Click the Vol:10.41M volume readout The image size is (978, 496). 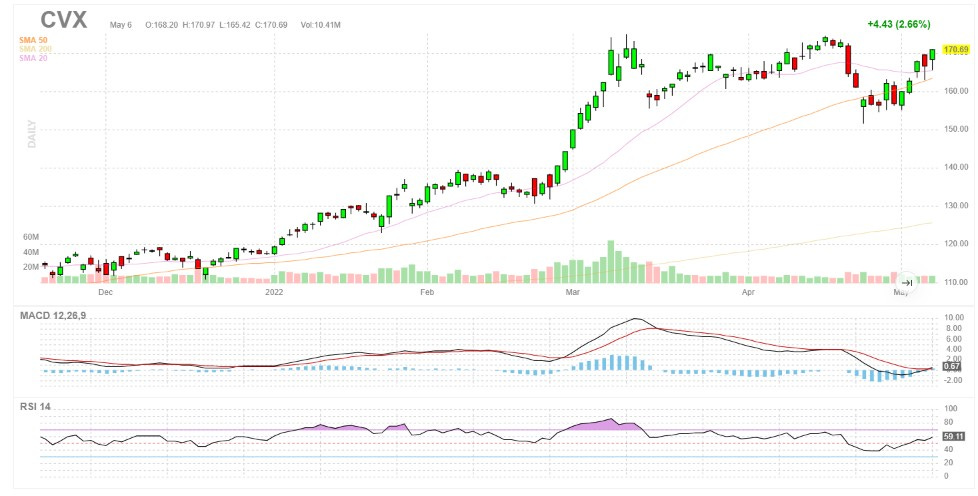point(319,25)
